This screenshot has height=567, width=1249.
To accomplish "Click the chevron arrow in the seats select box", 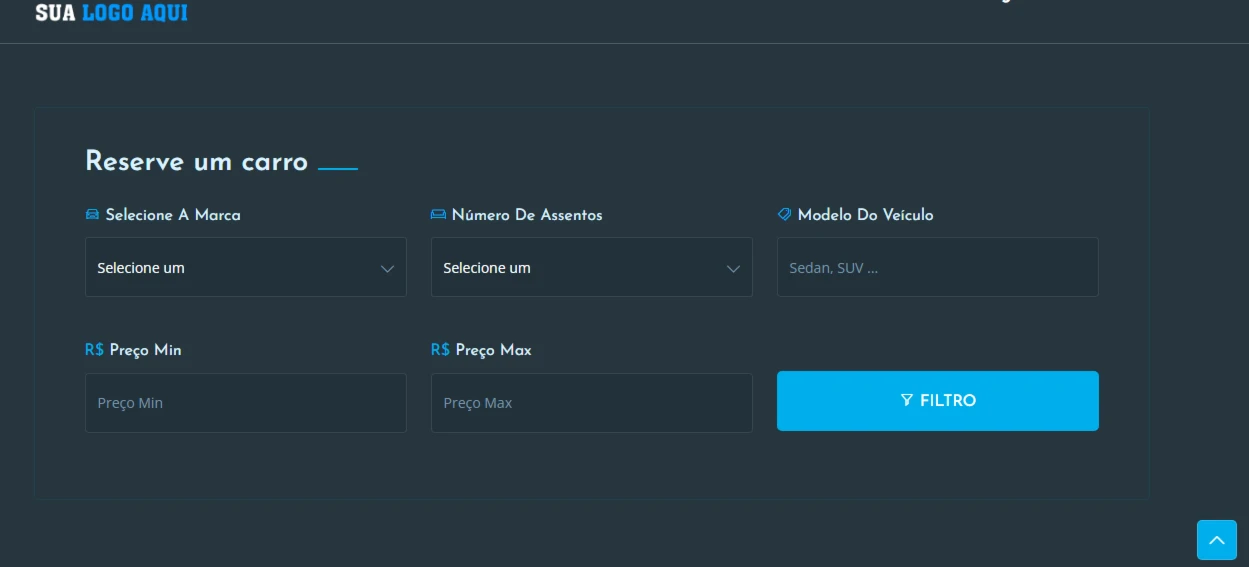I will pos(733,269).
